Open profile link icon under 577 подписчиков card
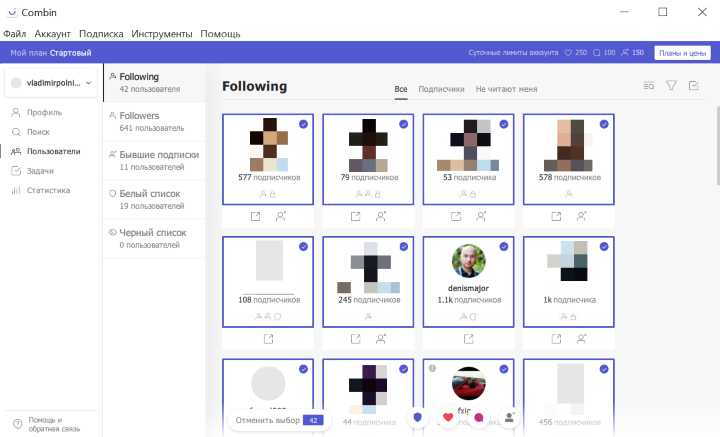Screen dimensions: 720x437 255,216
